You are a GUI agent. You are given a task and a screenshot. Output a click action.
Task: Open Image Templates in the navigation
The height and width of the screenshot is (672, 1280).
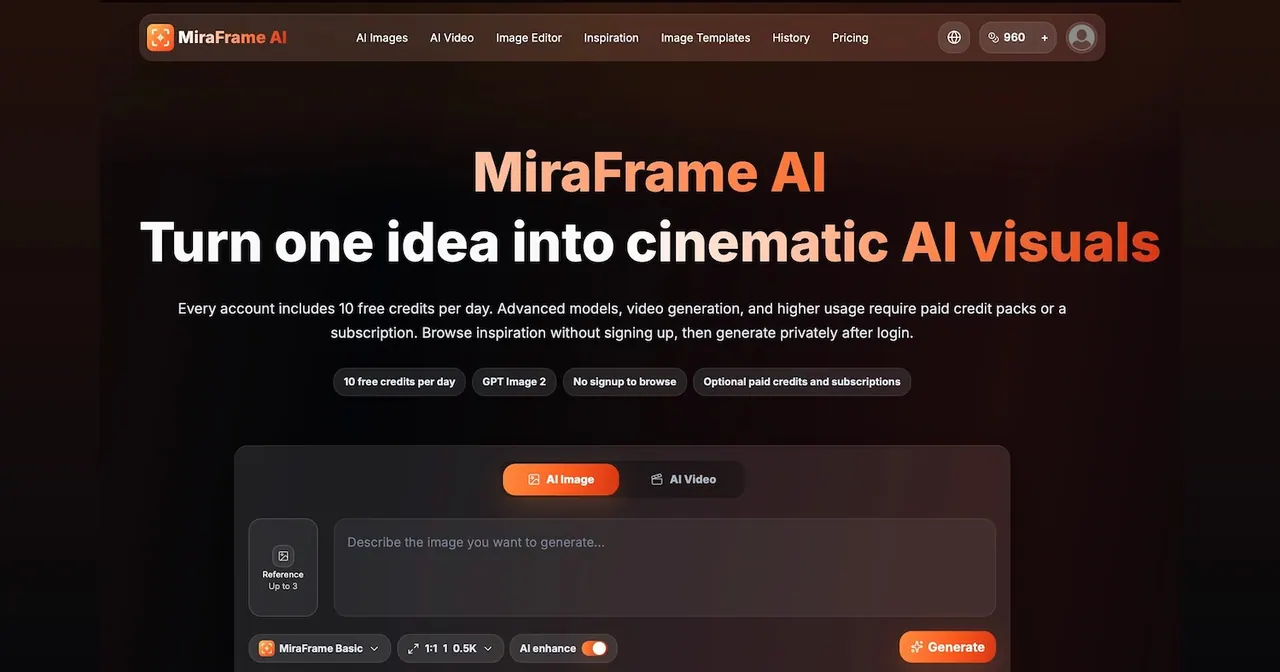click(705, 37)
